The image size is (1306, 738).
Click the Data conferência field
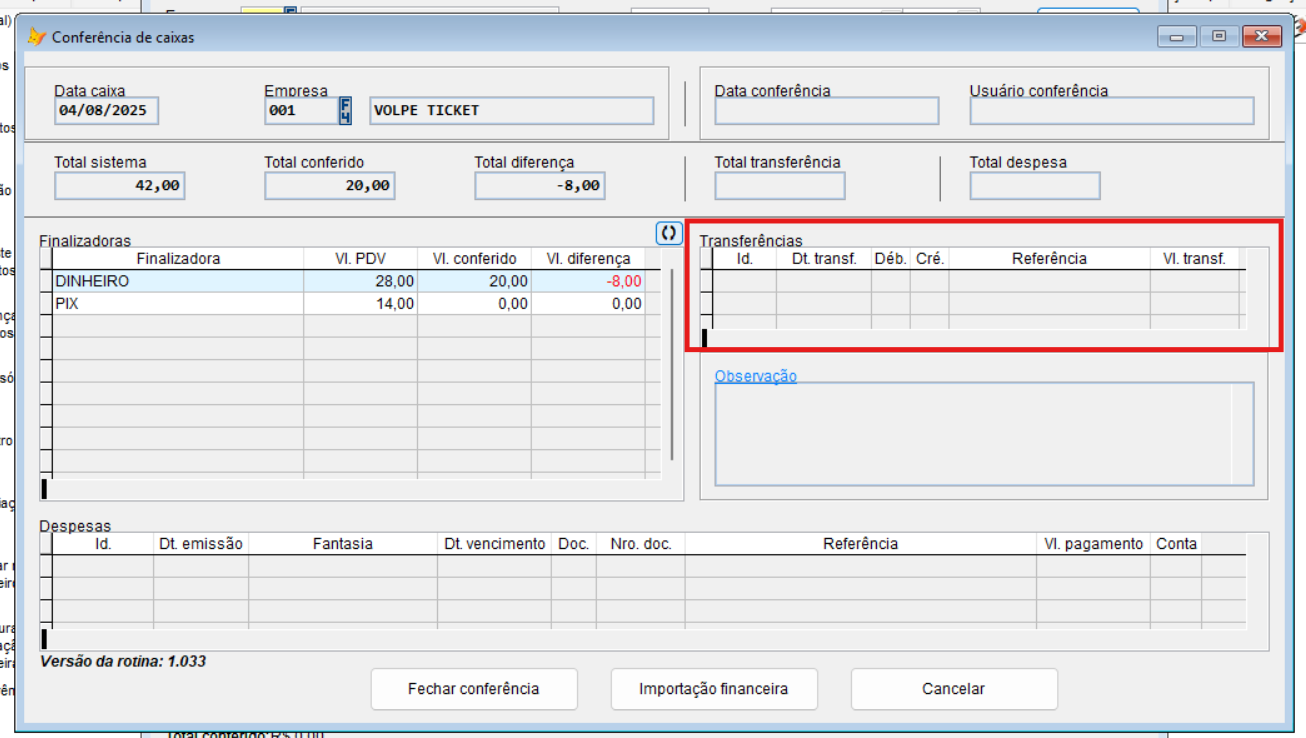pyautogui.click(x=826, y=111)
